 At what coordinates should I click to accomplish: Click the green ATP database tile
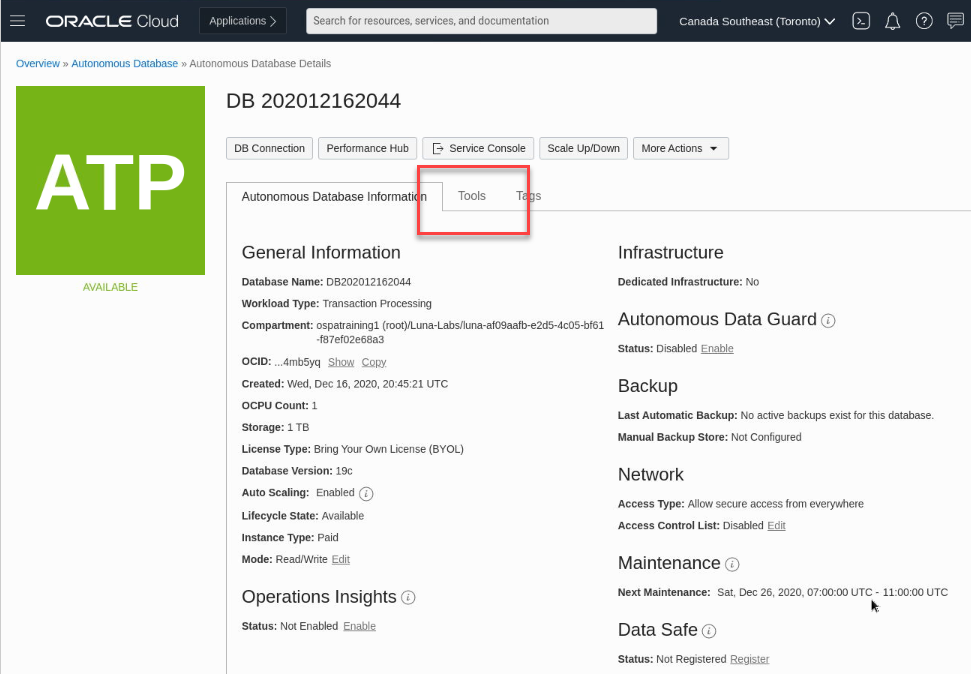point(110,180)
